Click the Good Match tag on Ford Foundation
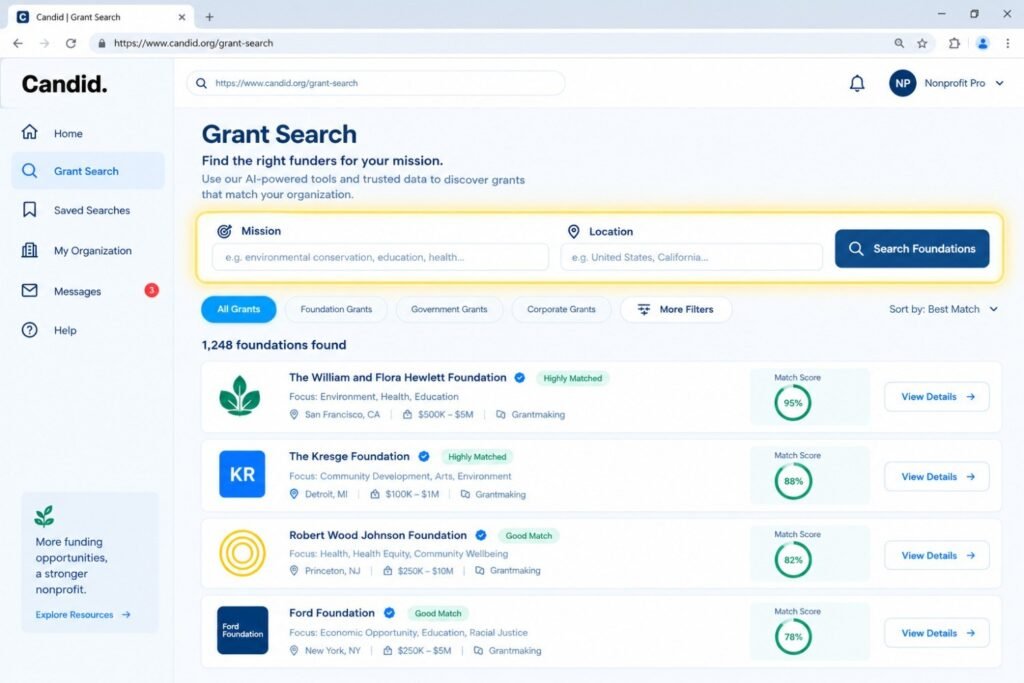This screenshot has height=683, width=1024. [x=438, y=614]
